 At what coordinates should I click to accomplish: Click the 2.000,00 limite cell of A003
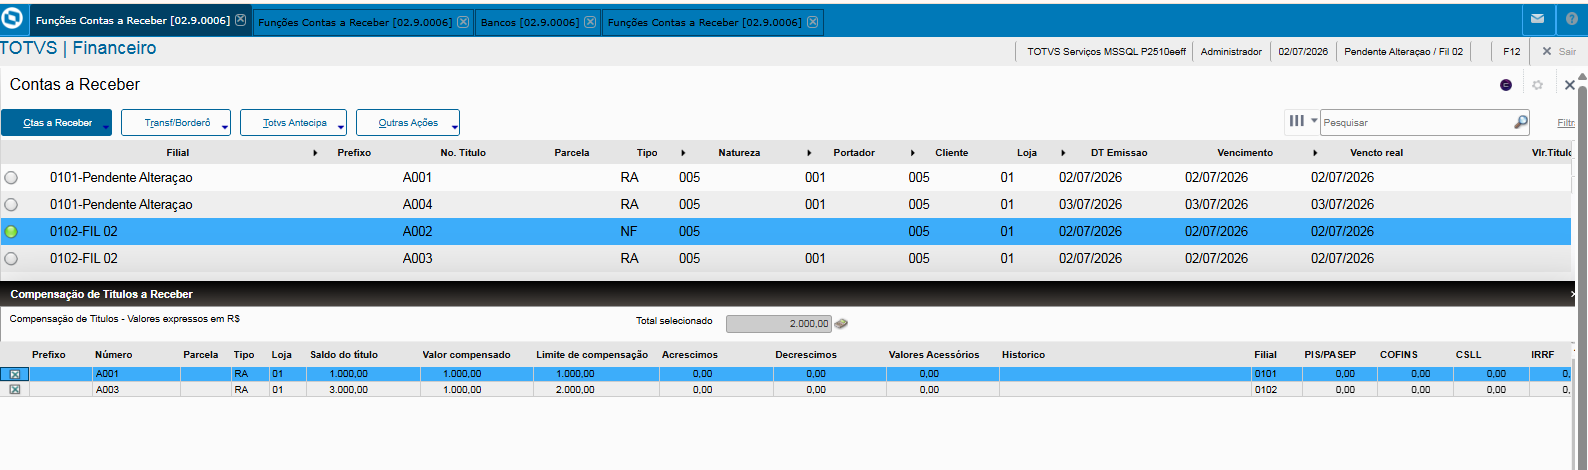pos(575,390)
